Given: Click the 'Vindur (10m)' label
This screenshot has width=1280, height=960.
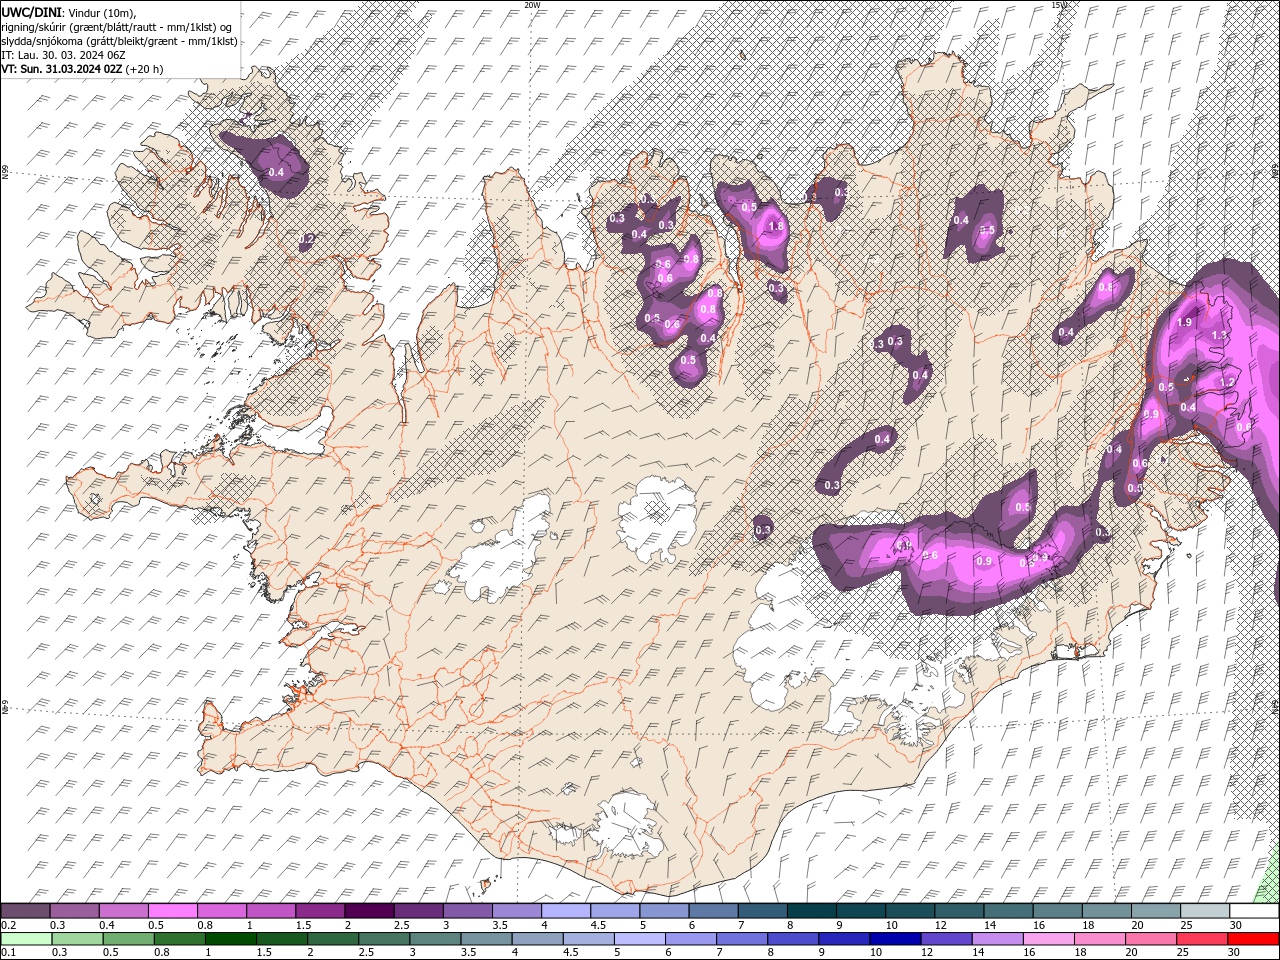Looking at the screenshot, I should [103, 11].
